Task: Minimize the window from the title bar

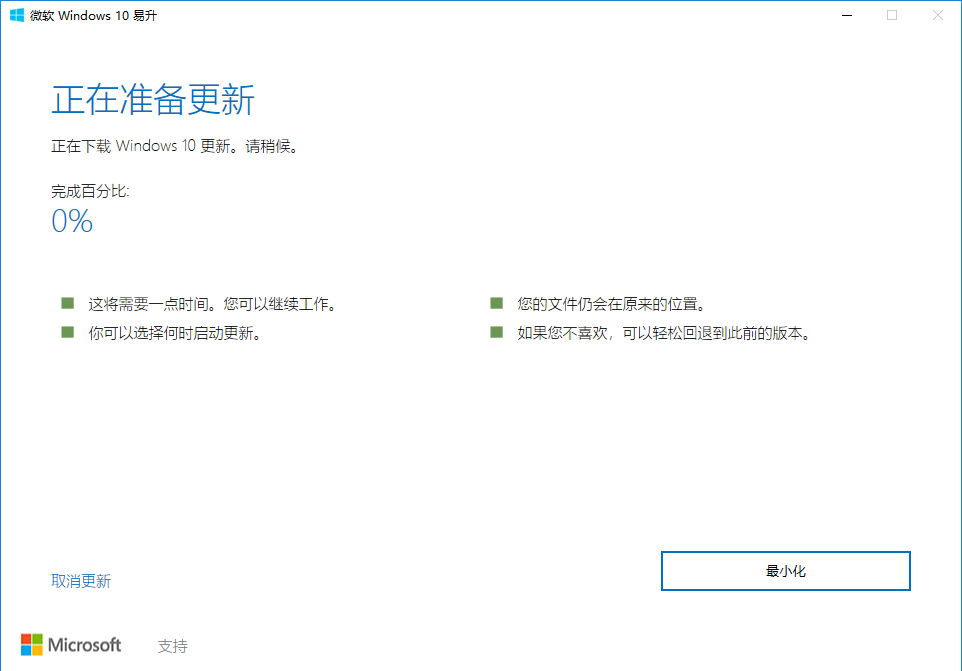Action: pos(847,15)
